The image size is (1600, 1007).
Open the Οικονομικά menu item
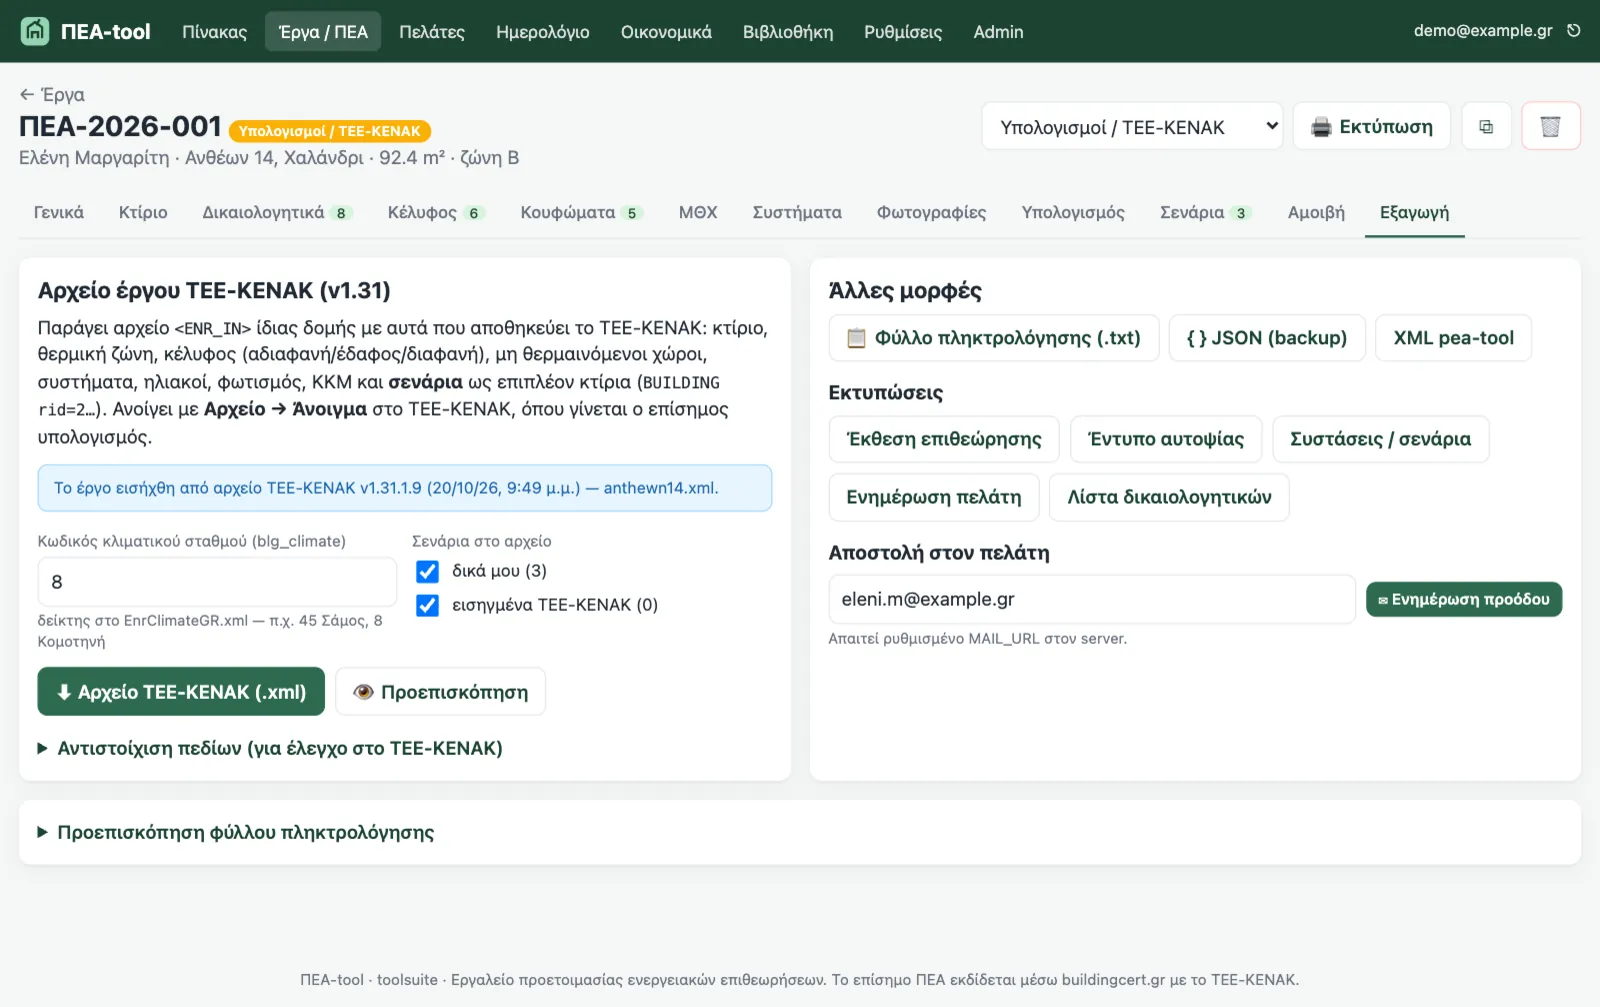666,32
